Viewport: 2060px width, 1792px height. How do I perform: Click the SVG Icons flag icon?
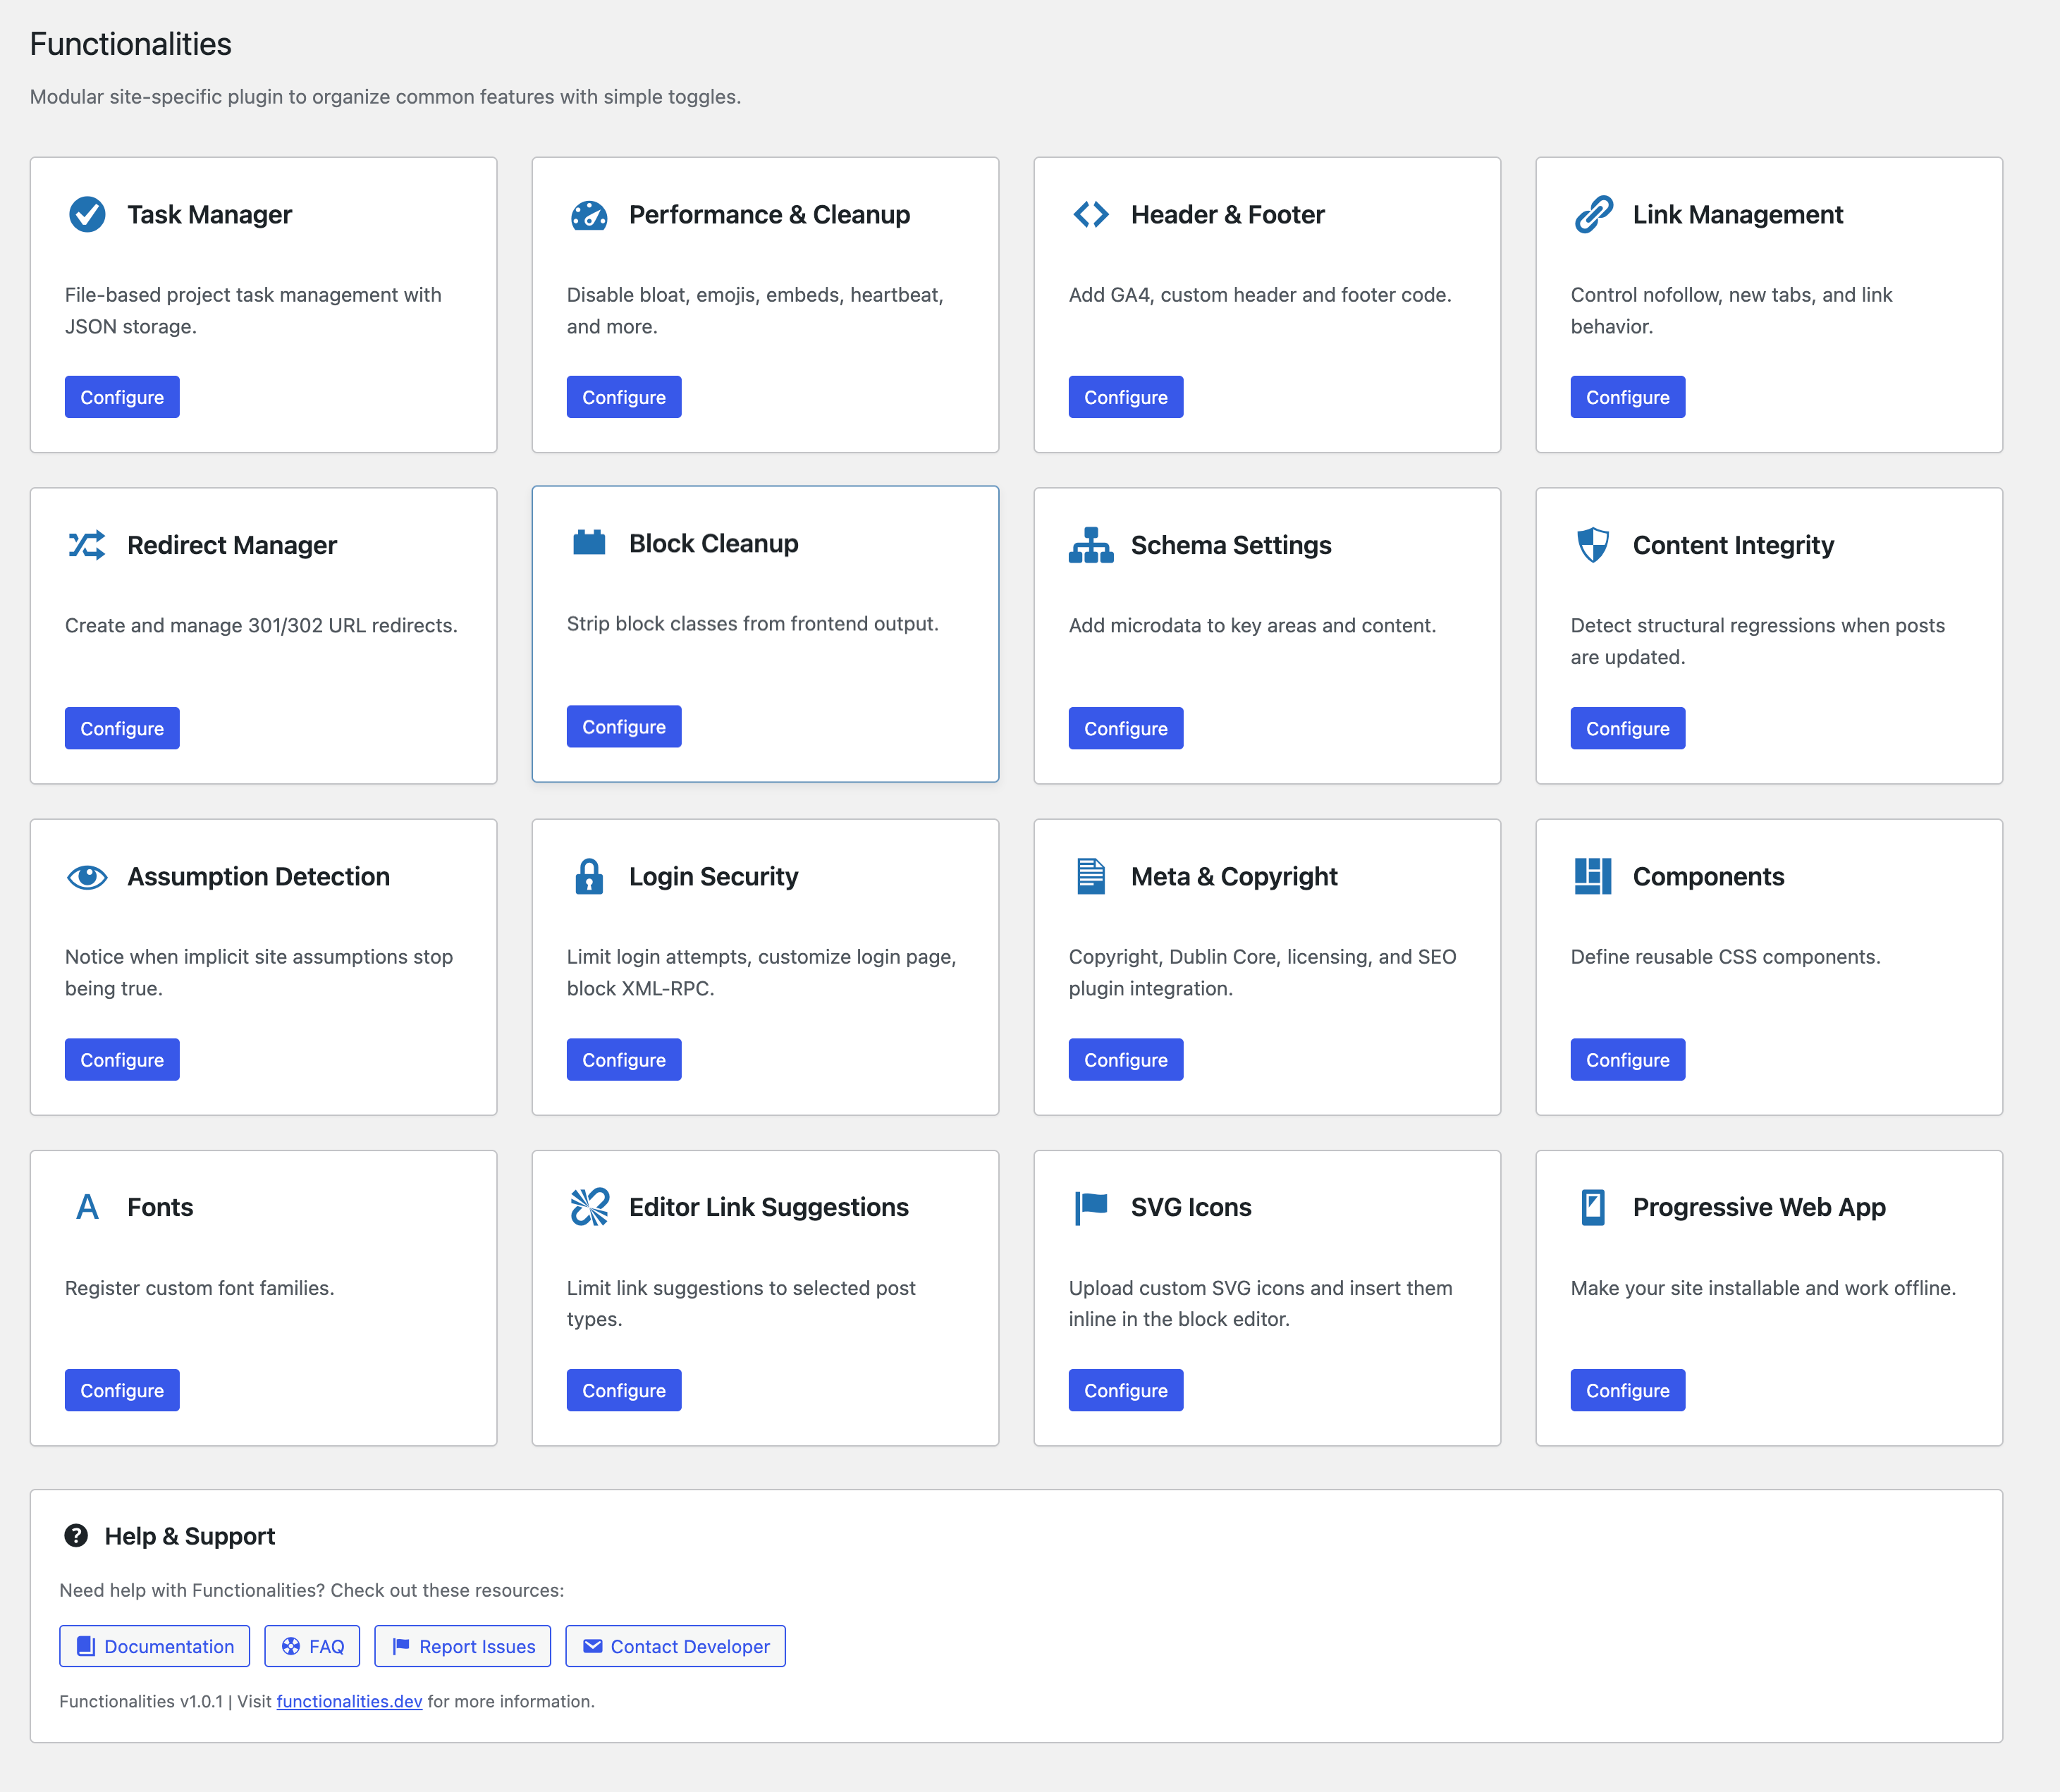point(1092,1207)
